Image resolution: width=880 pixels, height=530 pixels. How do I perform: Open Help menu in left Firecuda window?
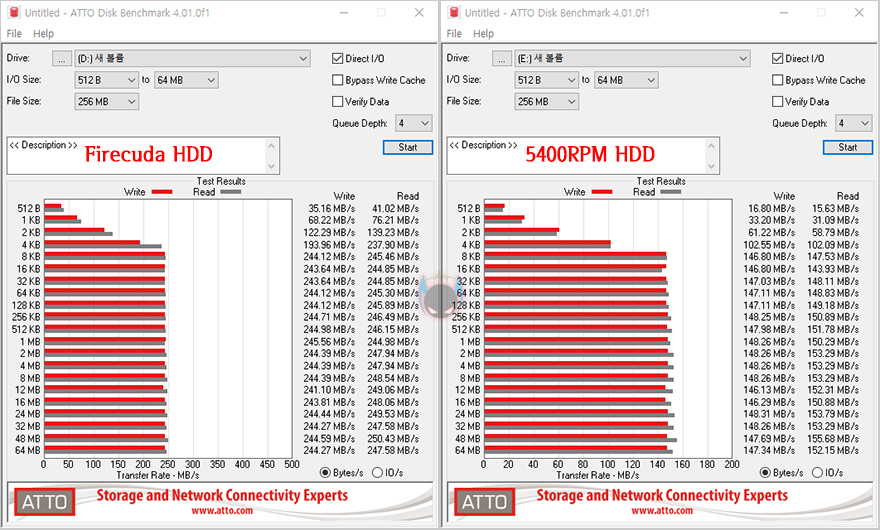[x=43, y=34]
